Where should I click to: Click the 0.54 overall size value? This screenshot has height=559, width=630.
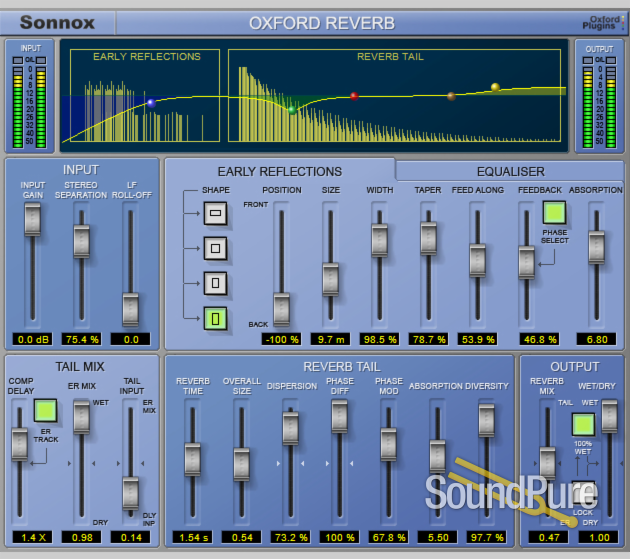(x=241, y=537)
